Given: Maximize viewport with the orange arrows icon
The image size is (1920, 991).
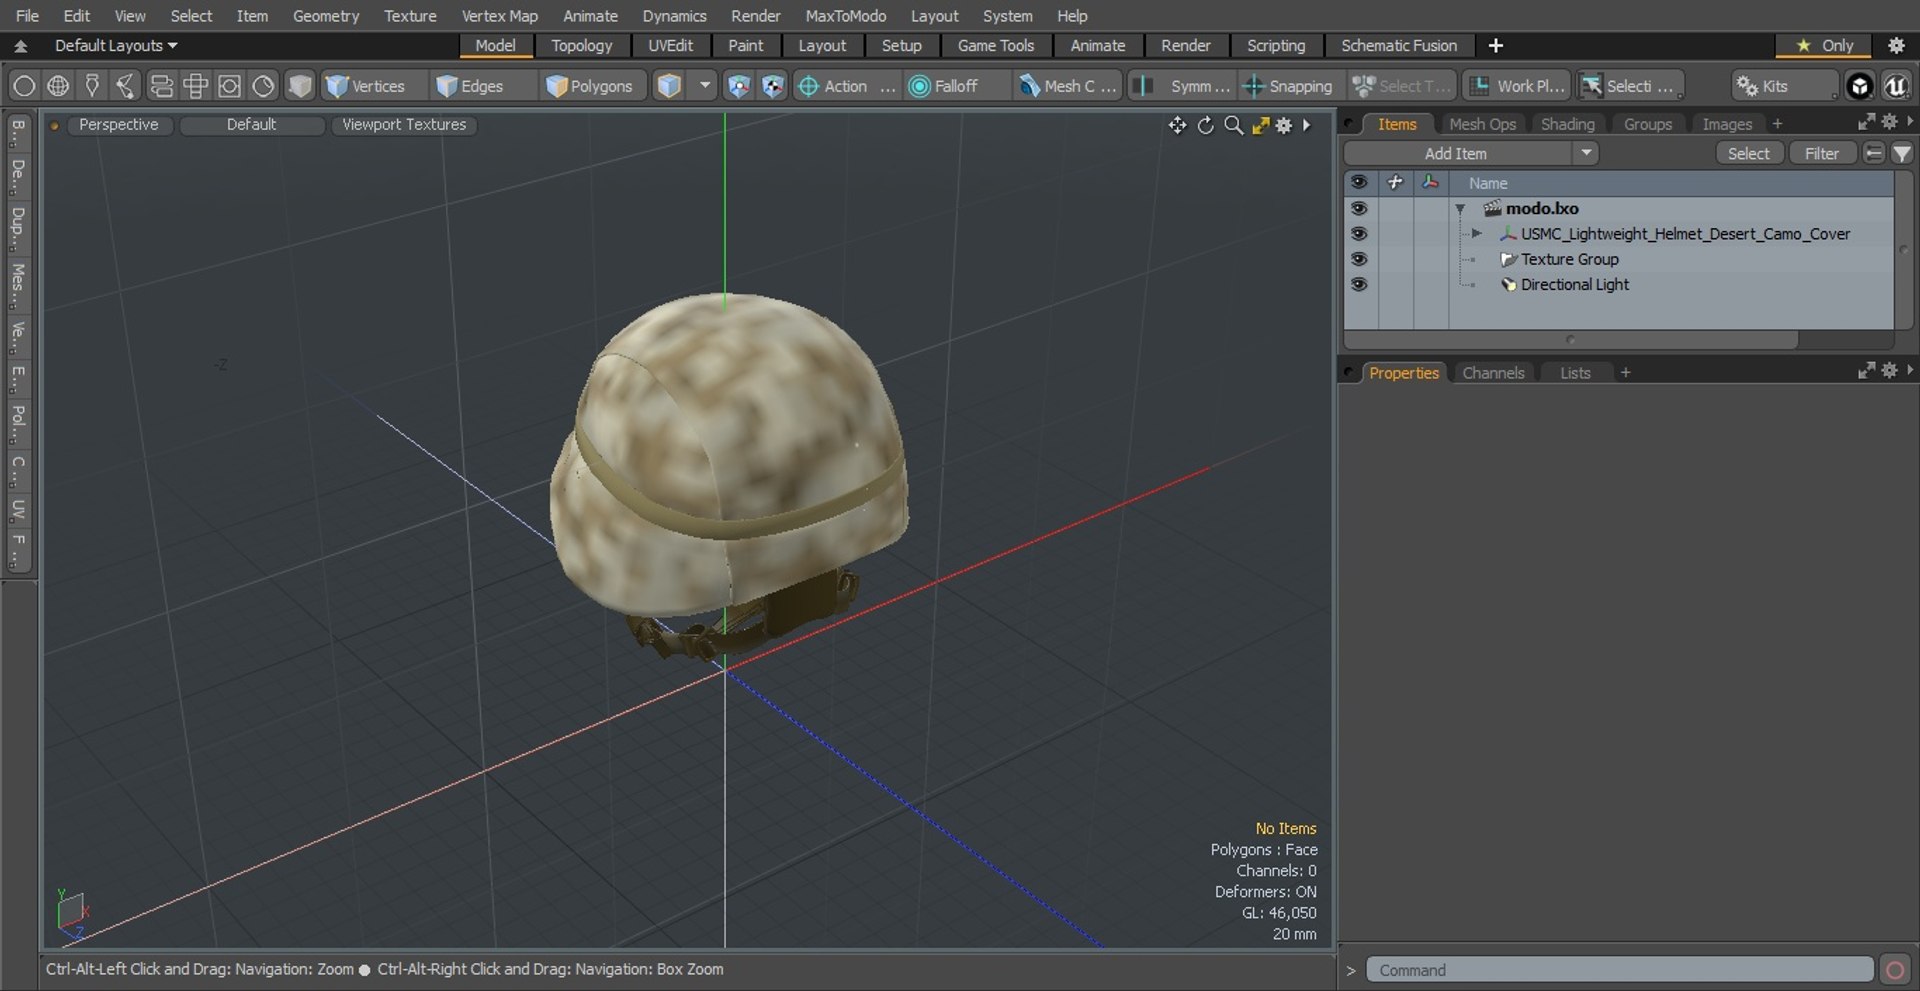Looking at the screenshot, I should pos(1260,125).
